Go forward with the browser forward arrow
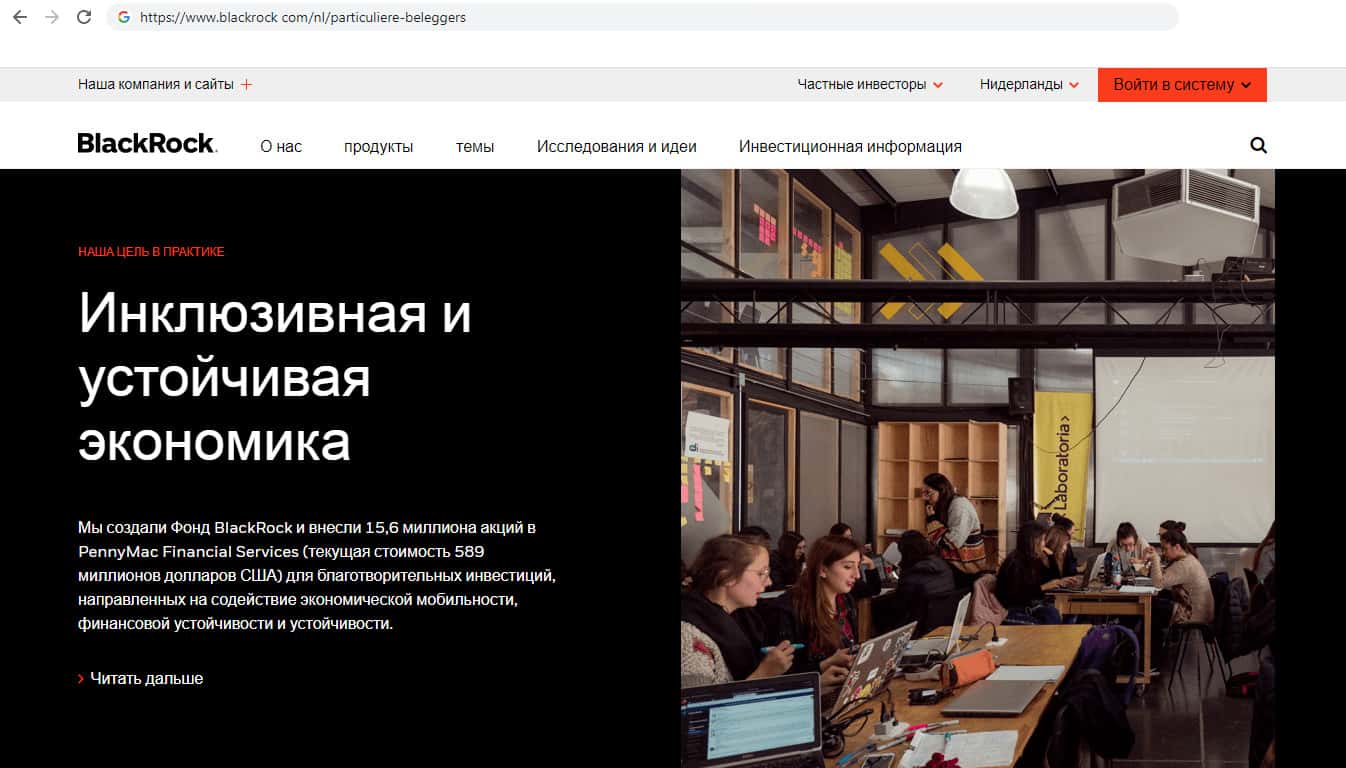The image size is (1346, 768). point(52,17)
